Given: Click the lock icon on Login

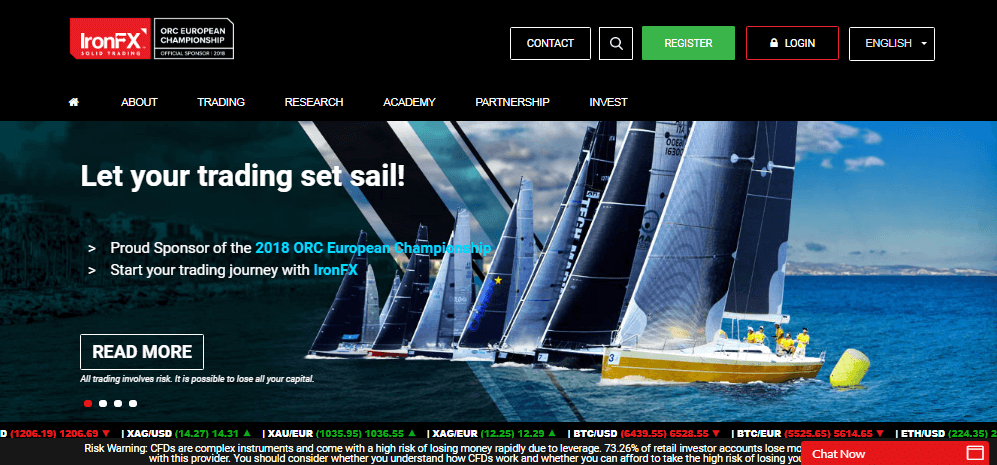Looking at the screenshot, I should click(774, 43).
